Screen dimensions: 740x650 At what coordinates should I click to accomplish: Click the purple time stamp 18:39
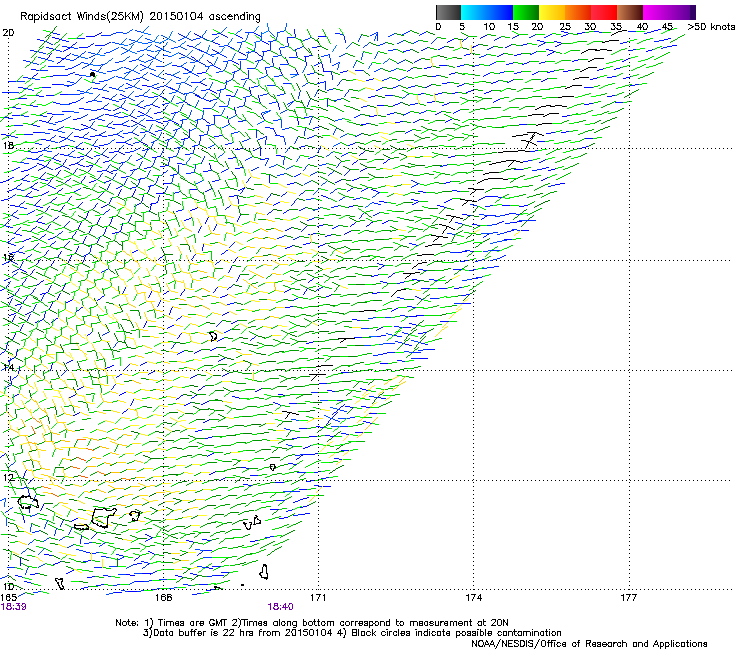click(x=14, y=607)
